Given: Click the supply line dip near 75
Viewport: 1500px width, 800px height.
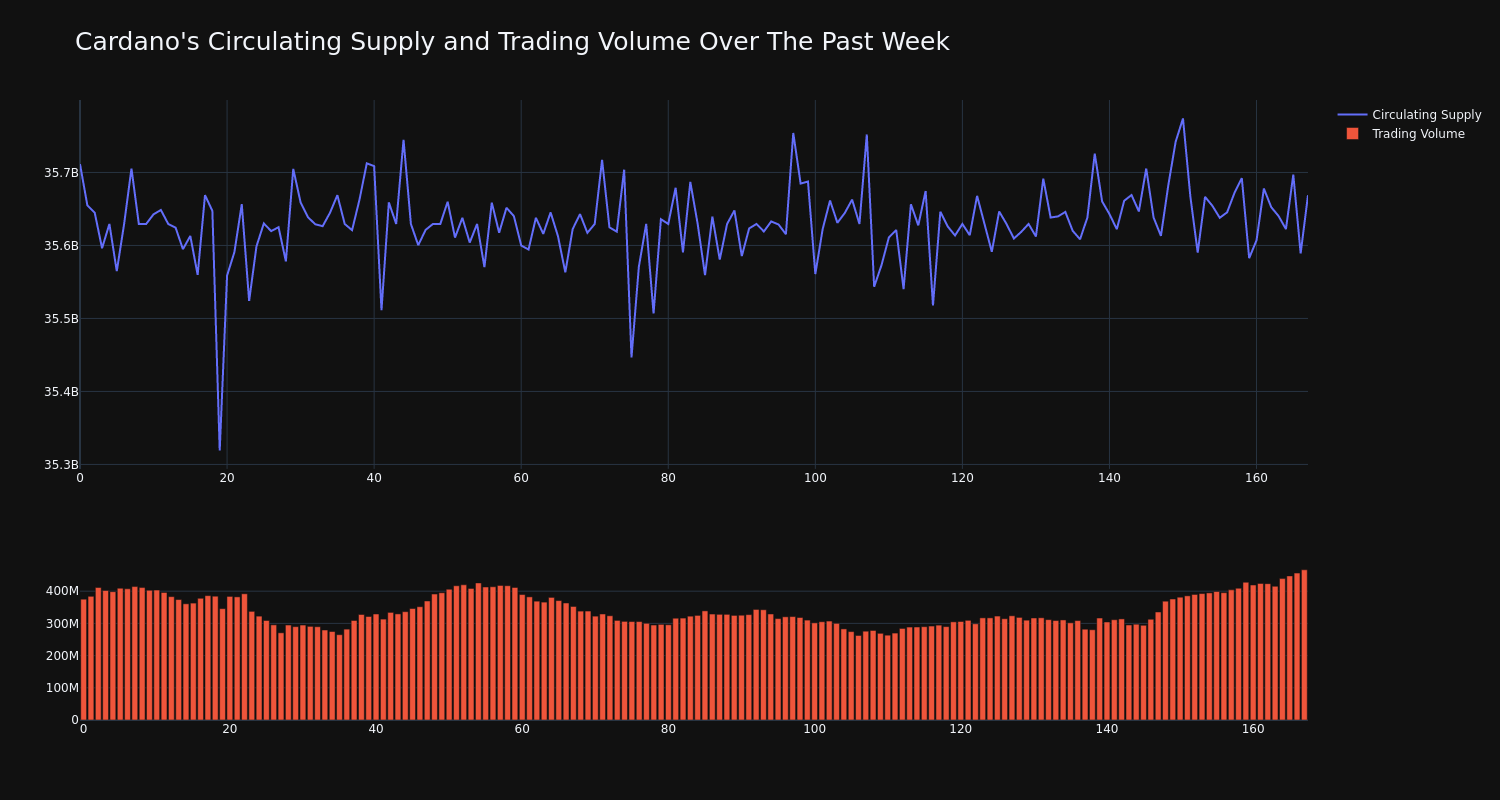Looking at the screenshot, I should pyautogui.click(x=631, y=356).
